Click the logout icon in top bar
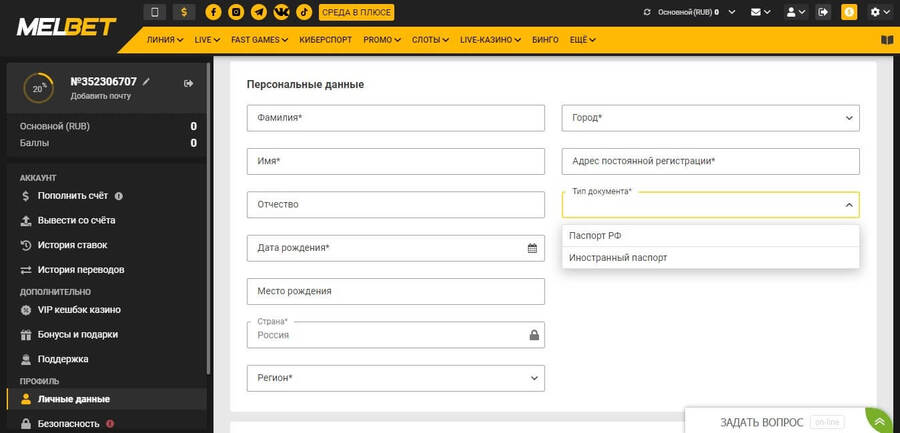This screenshot has width=900, height=433. click(x=823, y=12)
